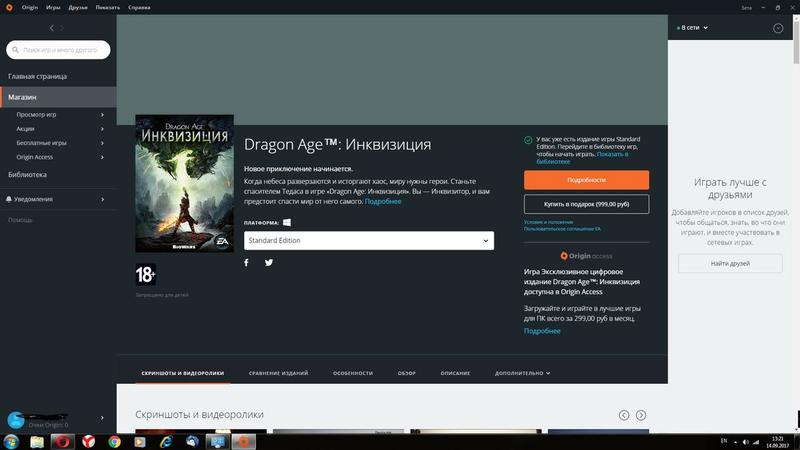This screenshot has height=450, width=800.
Task: Open the В сети status dropdown
Action: pos(692,28)
